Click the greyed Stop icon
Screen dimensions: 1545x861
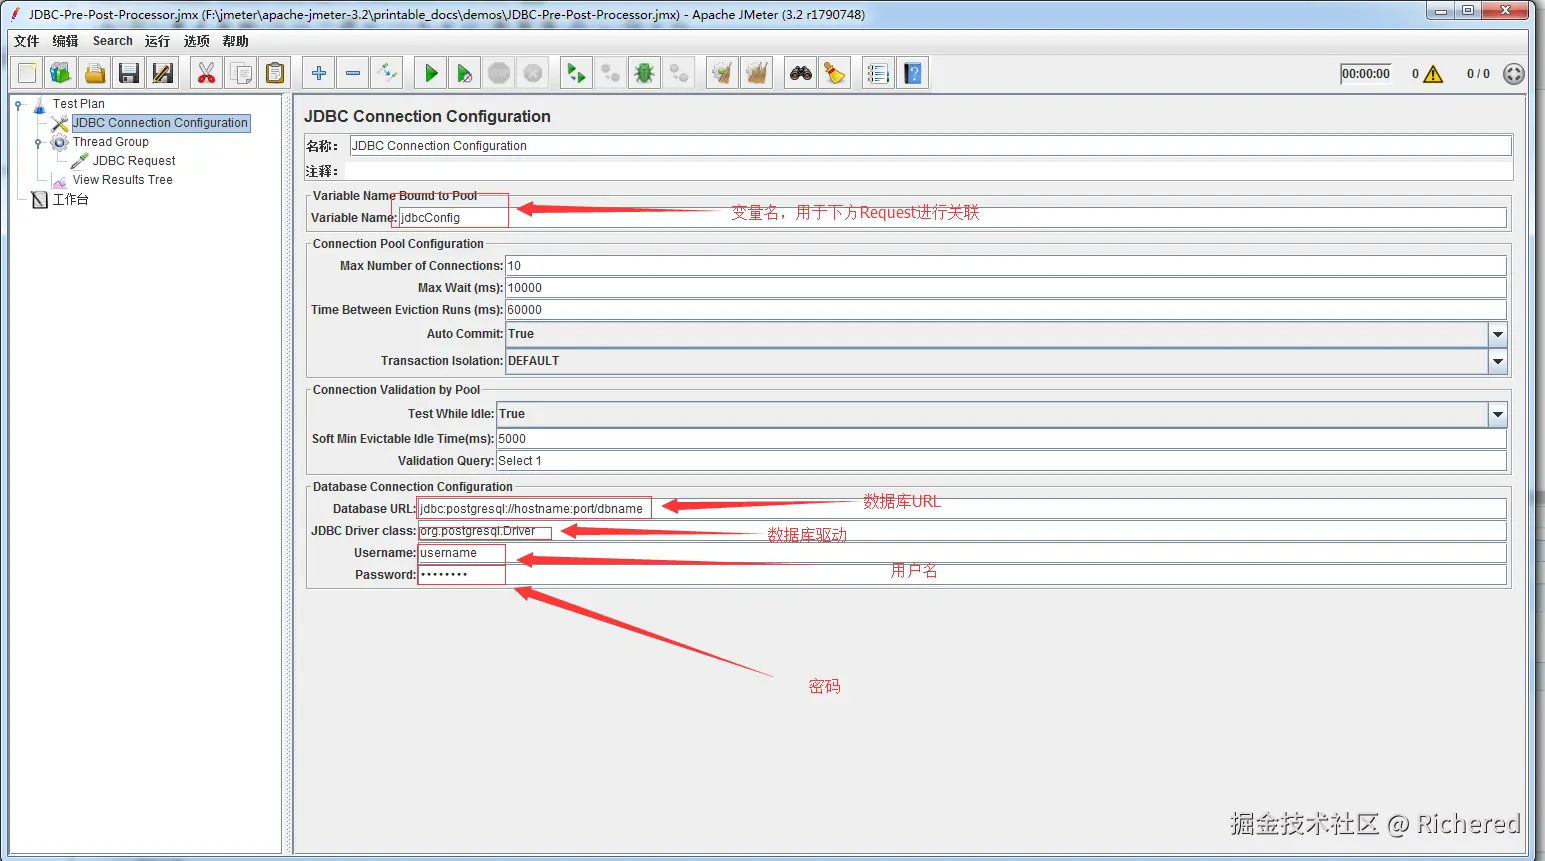[x=499, y=73]
